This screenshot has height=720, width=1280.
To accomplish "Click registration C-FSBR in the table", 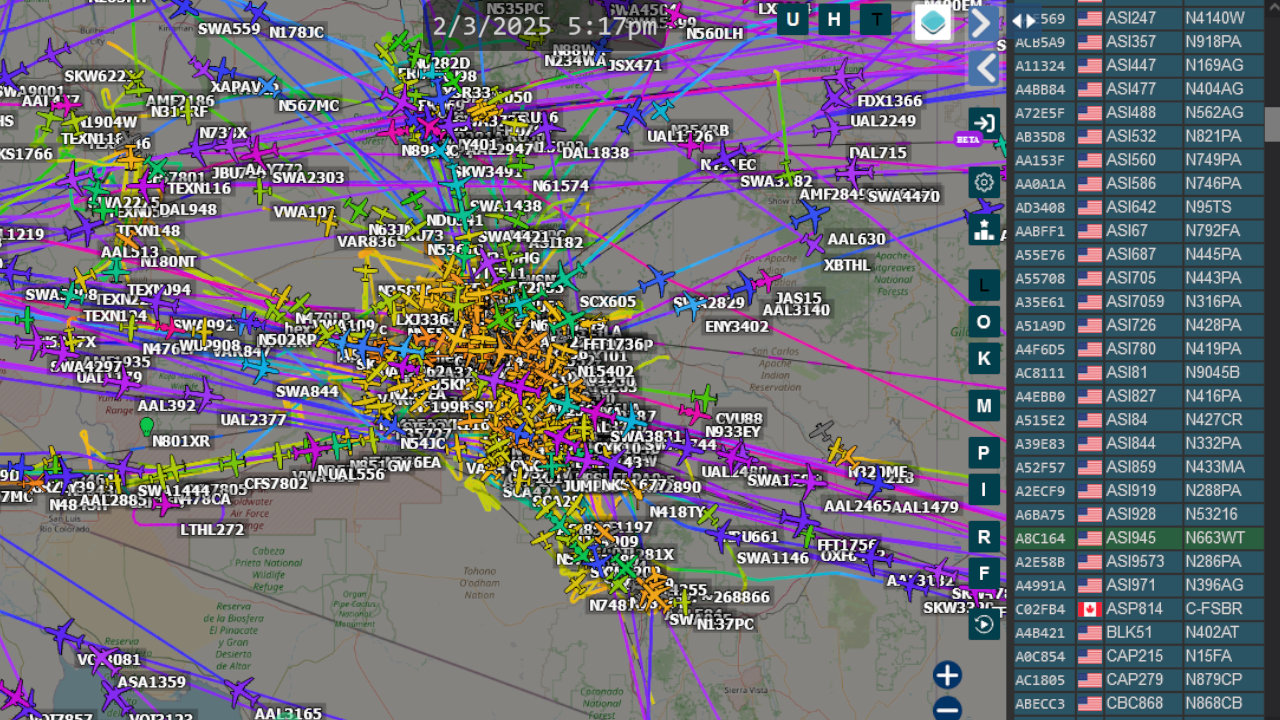I will click(x=1214, y=609).
